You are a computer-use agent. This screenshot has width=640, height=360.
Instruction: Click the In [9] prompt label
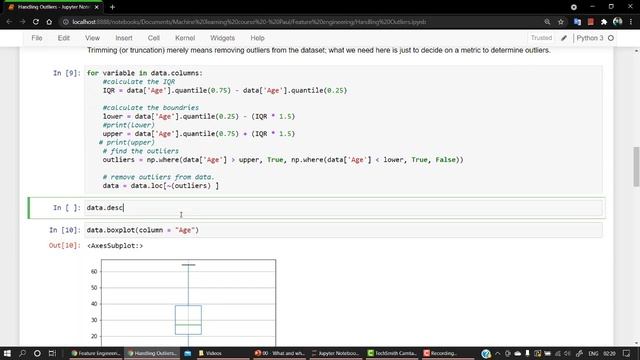click(67, 73)
